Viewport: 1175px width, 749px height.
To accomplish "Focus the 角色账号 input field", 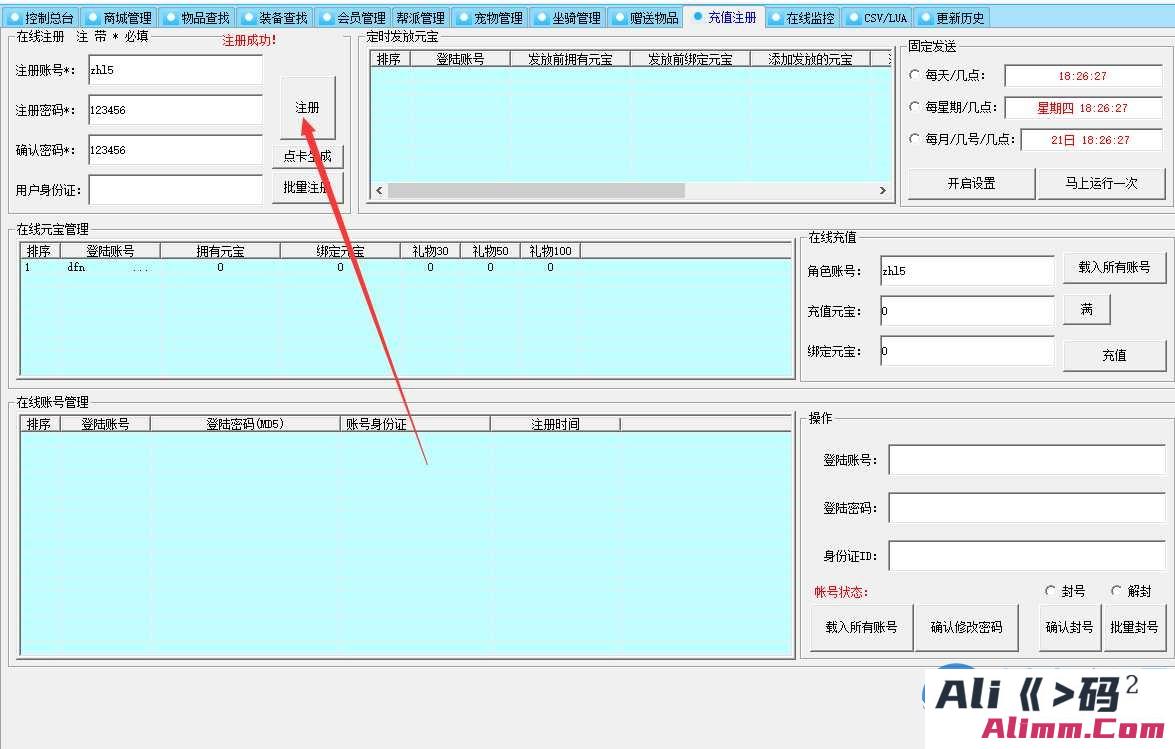I will (x=967, y=271).
